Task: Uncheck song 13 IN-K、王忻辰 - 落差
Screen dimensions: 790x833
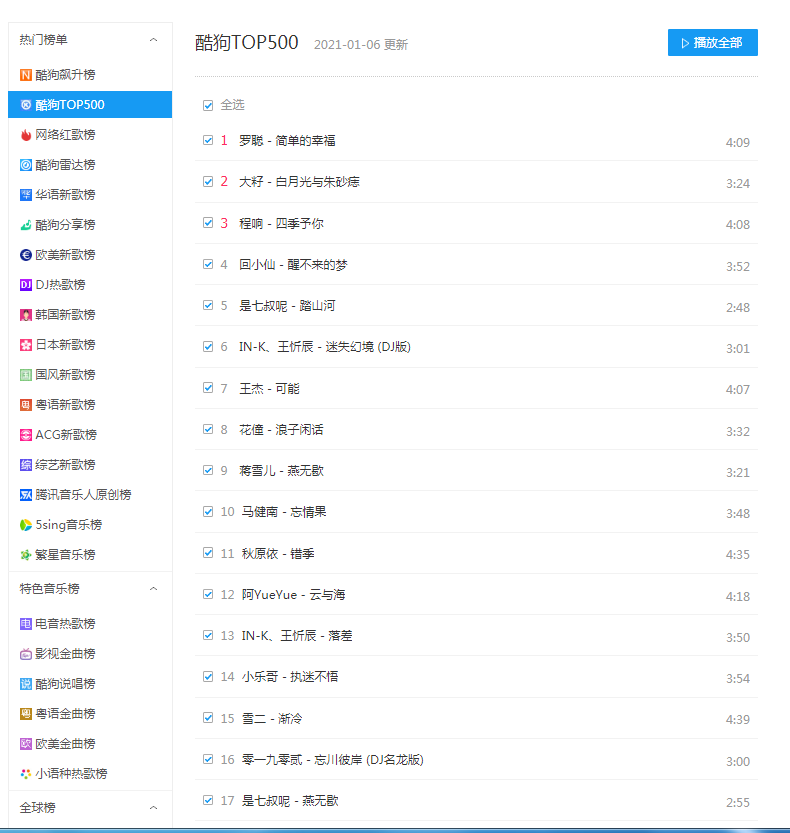Action: (x=208, y=635)
